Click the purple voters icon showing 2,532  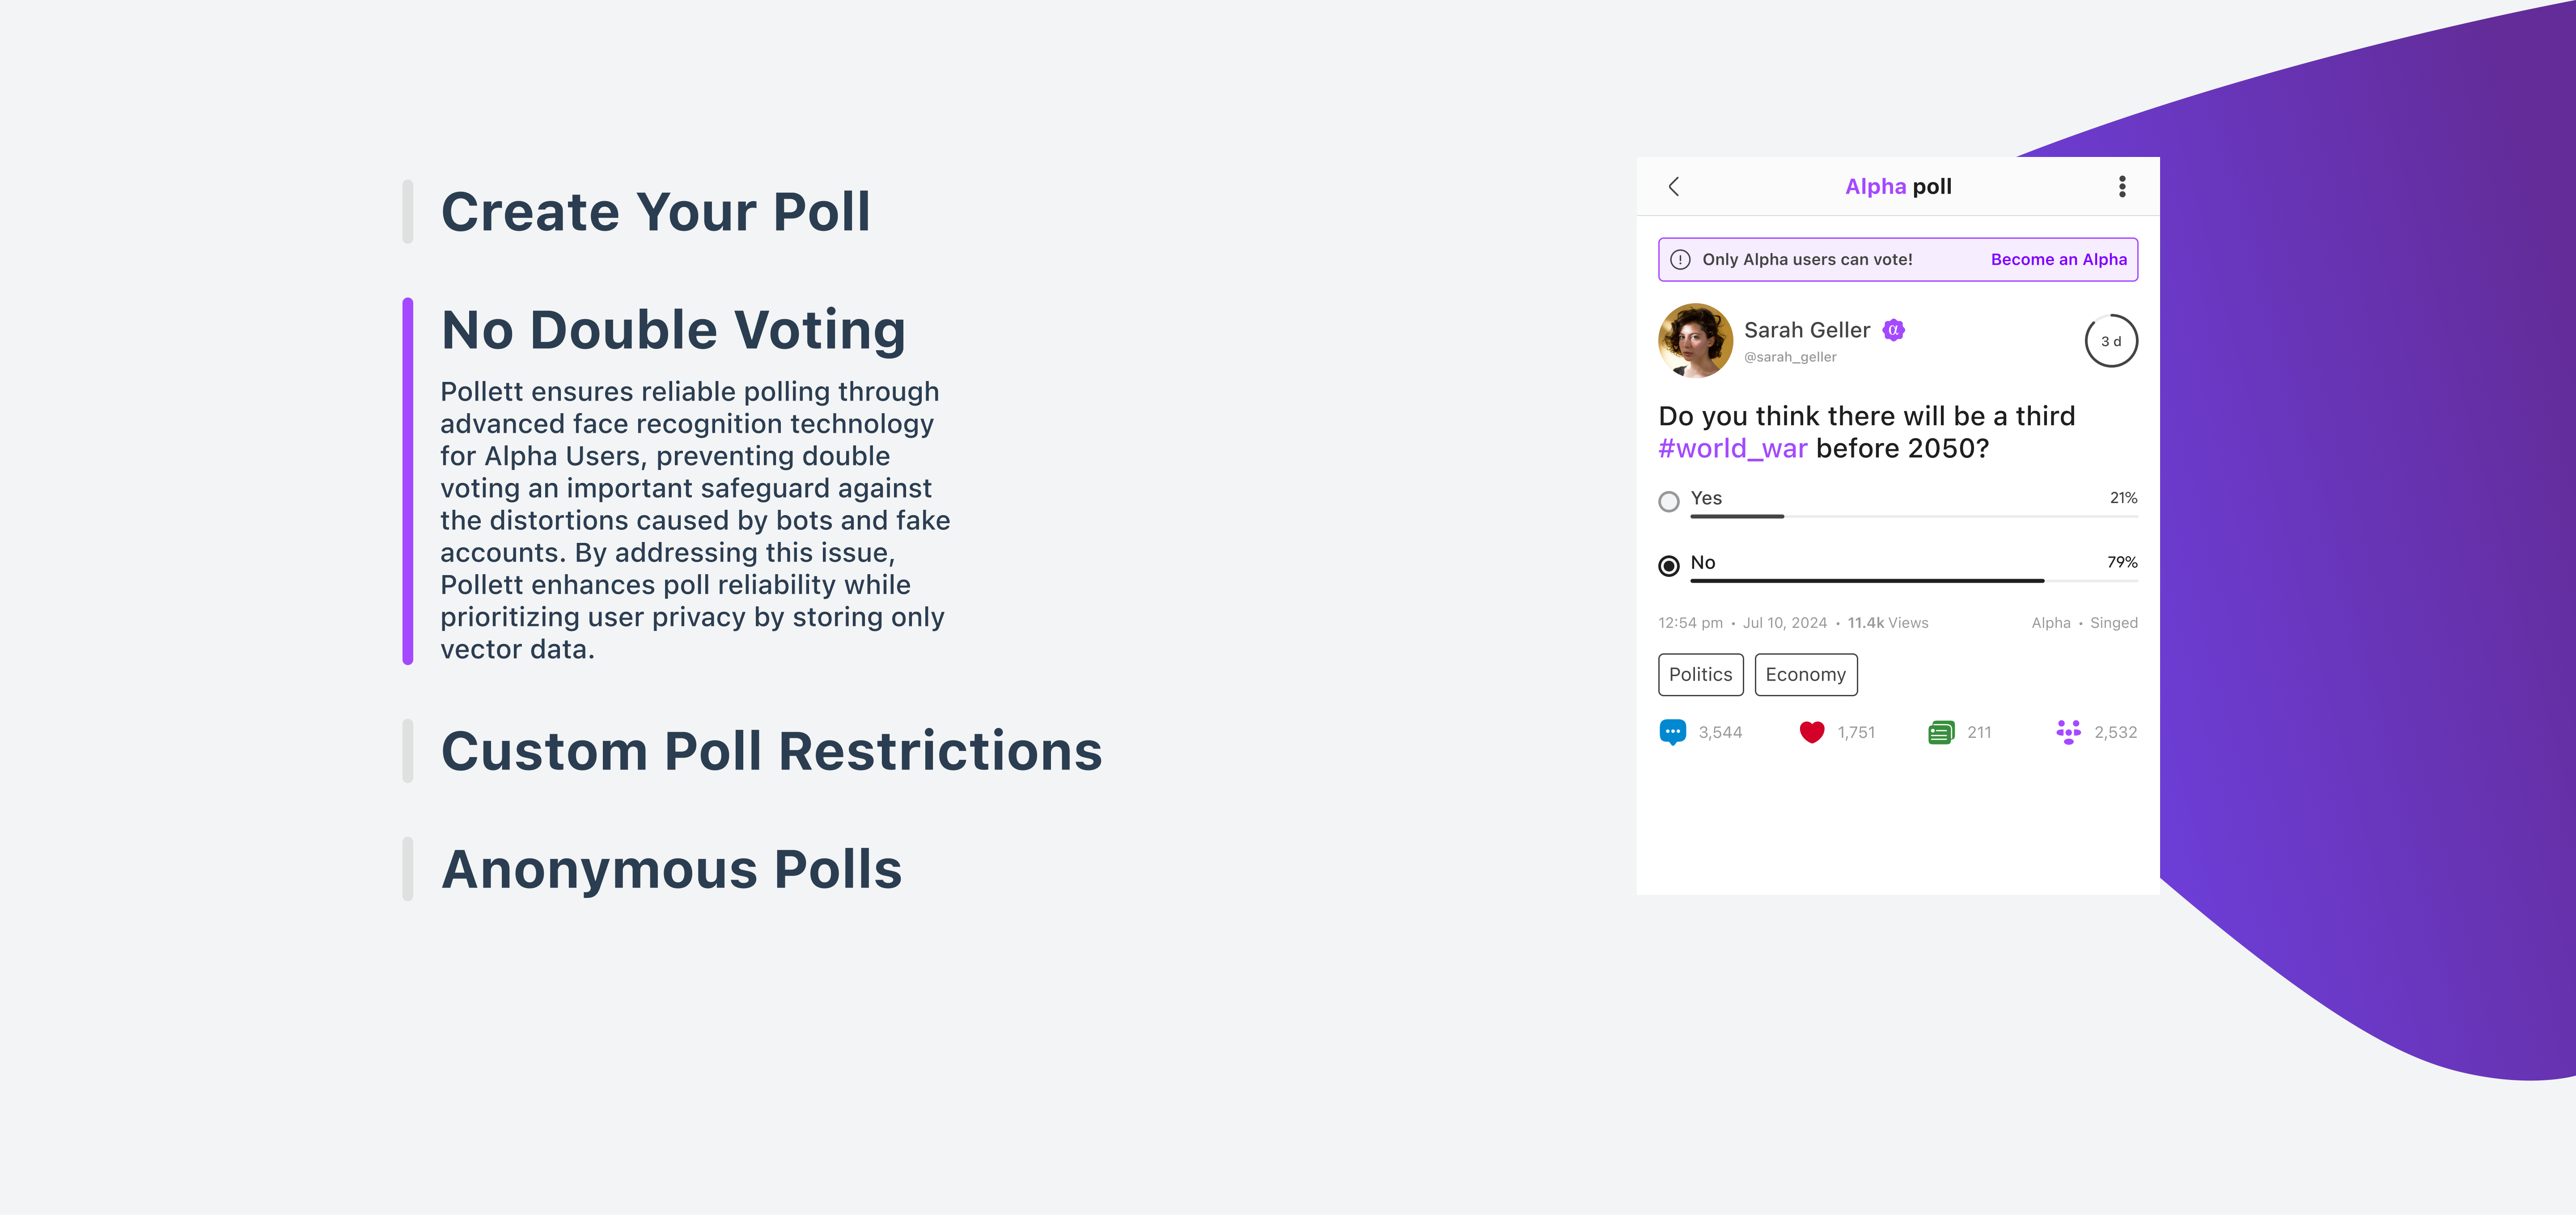[2068, 732]
